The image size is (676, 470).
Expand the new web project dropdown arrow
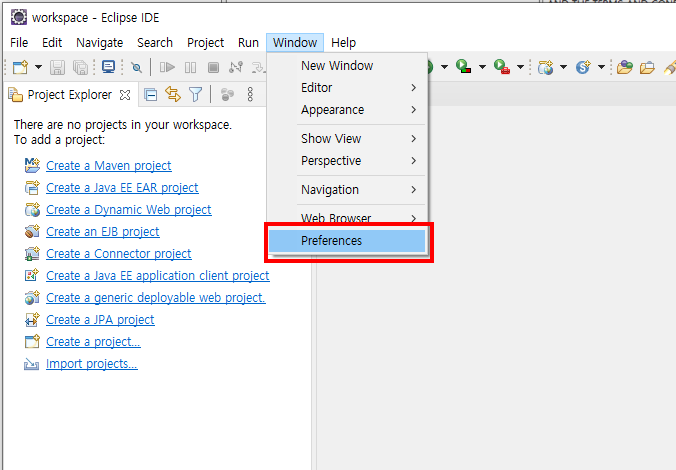tap(563, 67)
